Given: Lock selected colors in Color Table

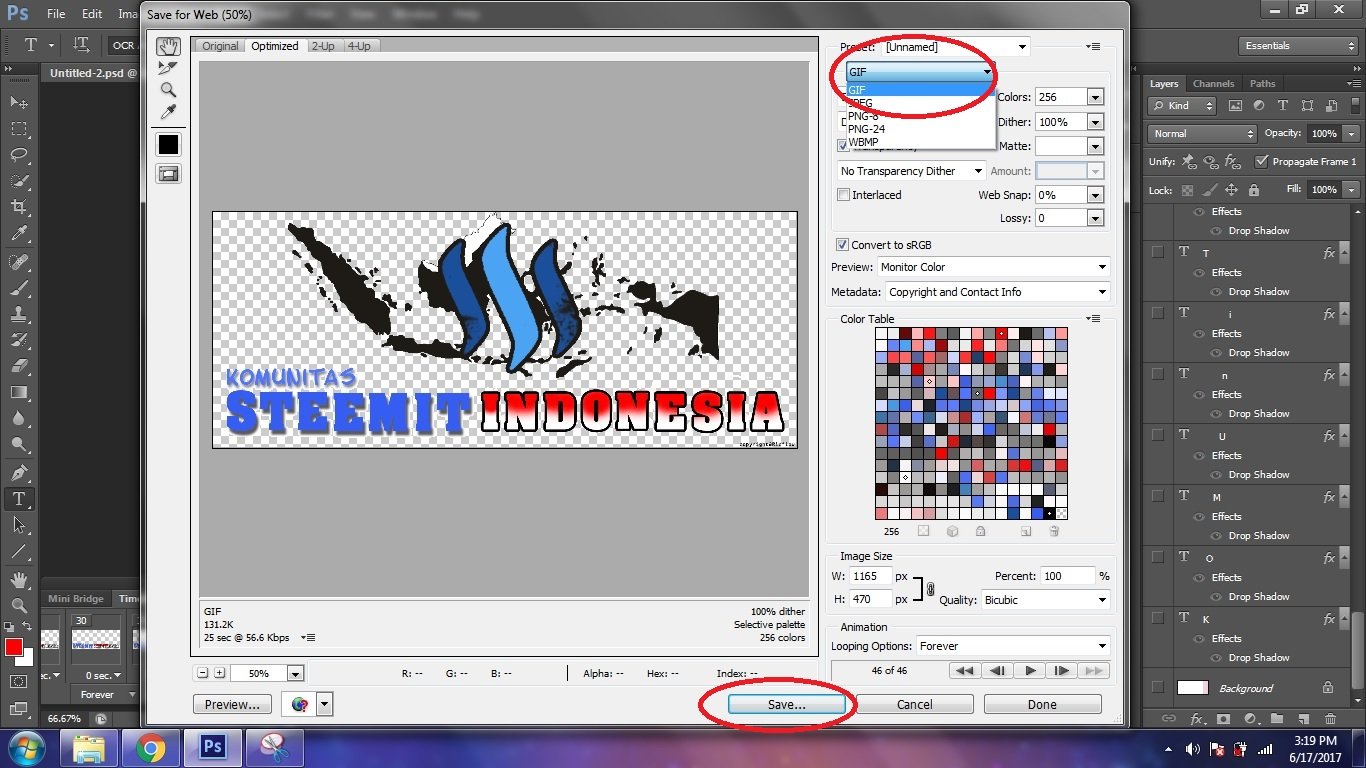Looking at the screenshot, I should tap(980, 532).
